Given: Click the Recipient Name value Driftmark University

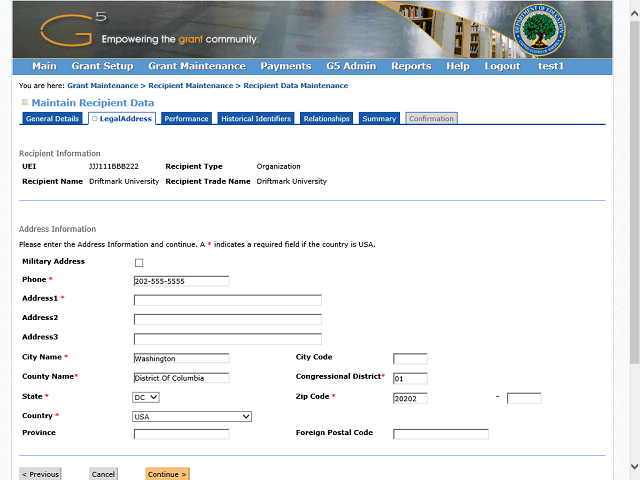Looking at the screenshot, I should [x=124, y=181].
